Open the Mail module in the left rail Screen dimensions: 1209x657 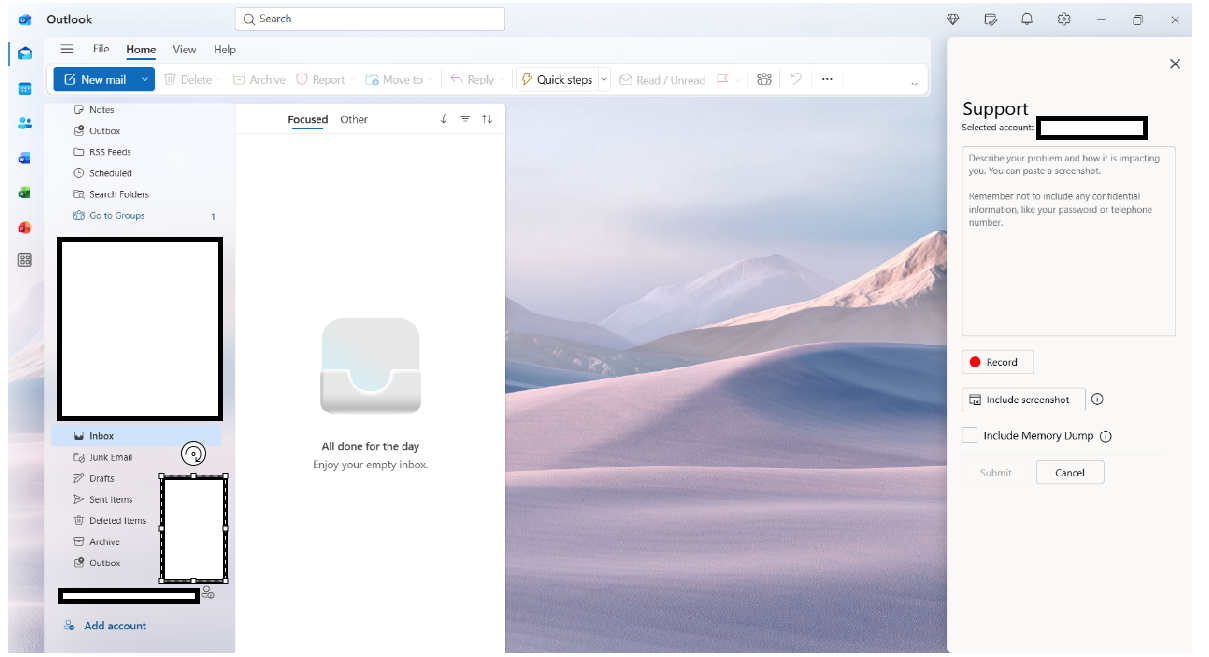tap(25, 54)
